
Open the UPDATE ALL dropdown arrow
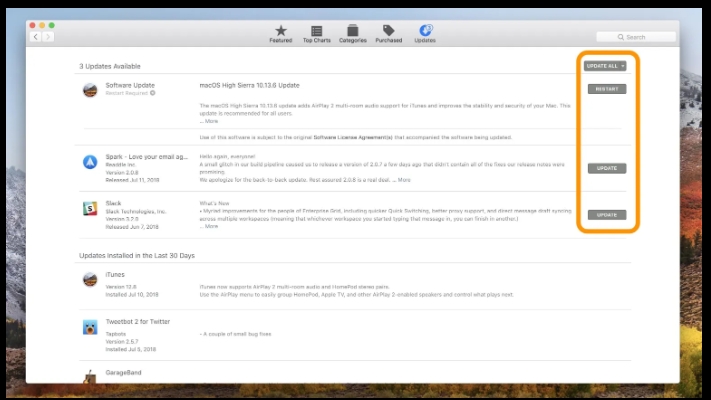623,66
